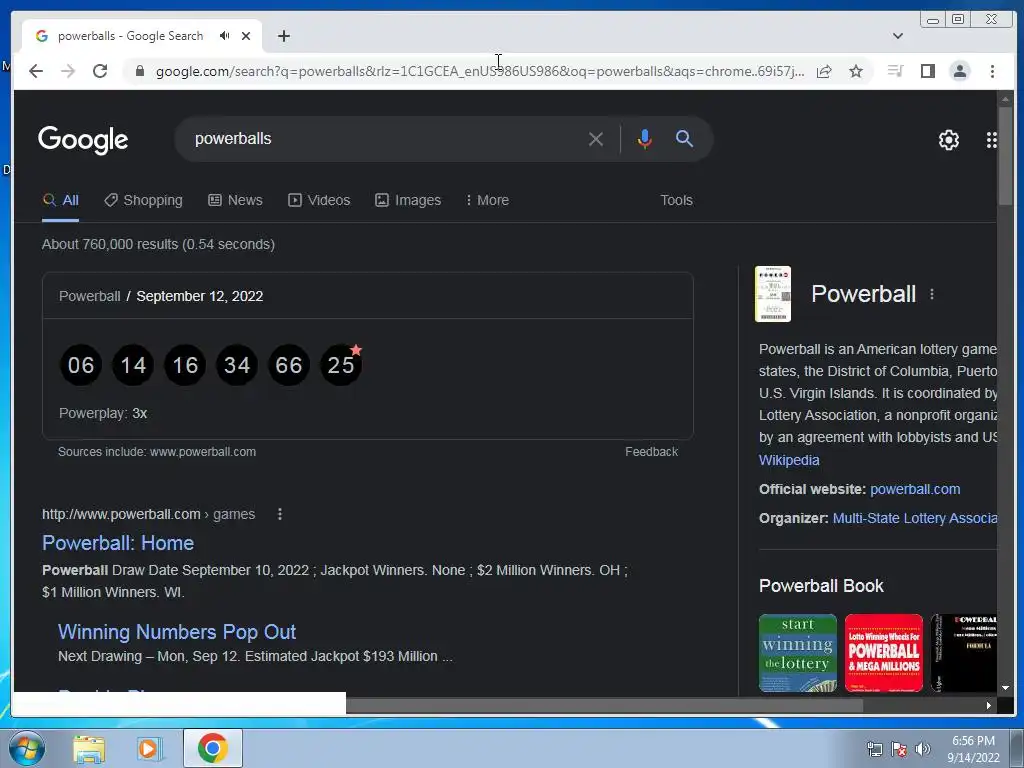Click the Powerball breadcrumb text
1024x768 pixels.
pos(89,296)
